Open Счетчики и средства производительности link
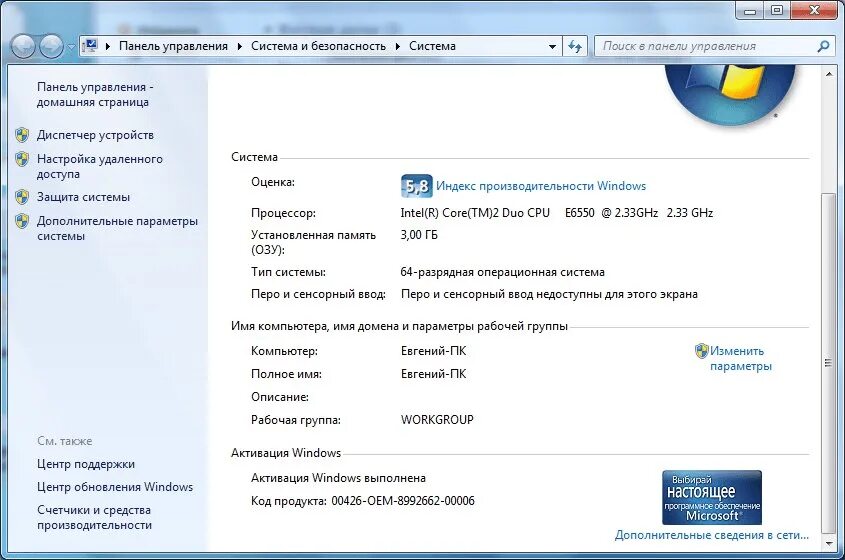 pos(94,517)
